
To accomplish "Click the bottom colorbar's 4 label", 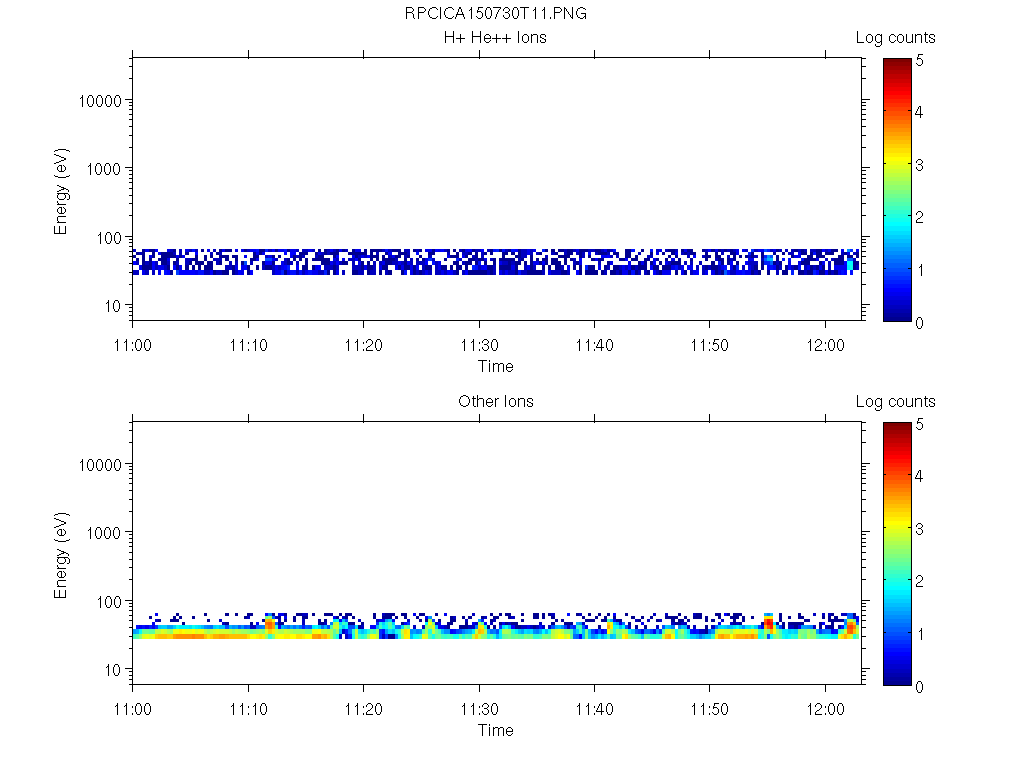I will (920, 476).
